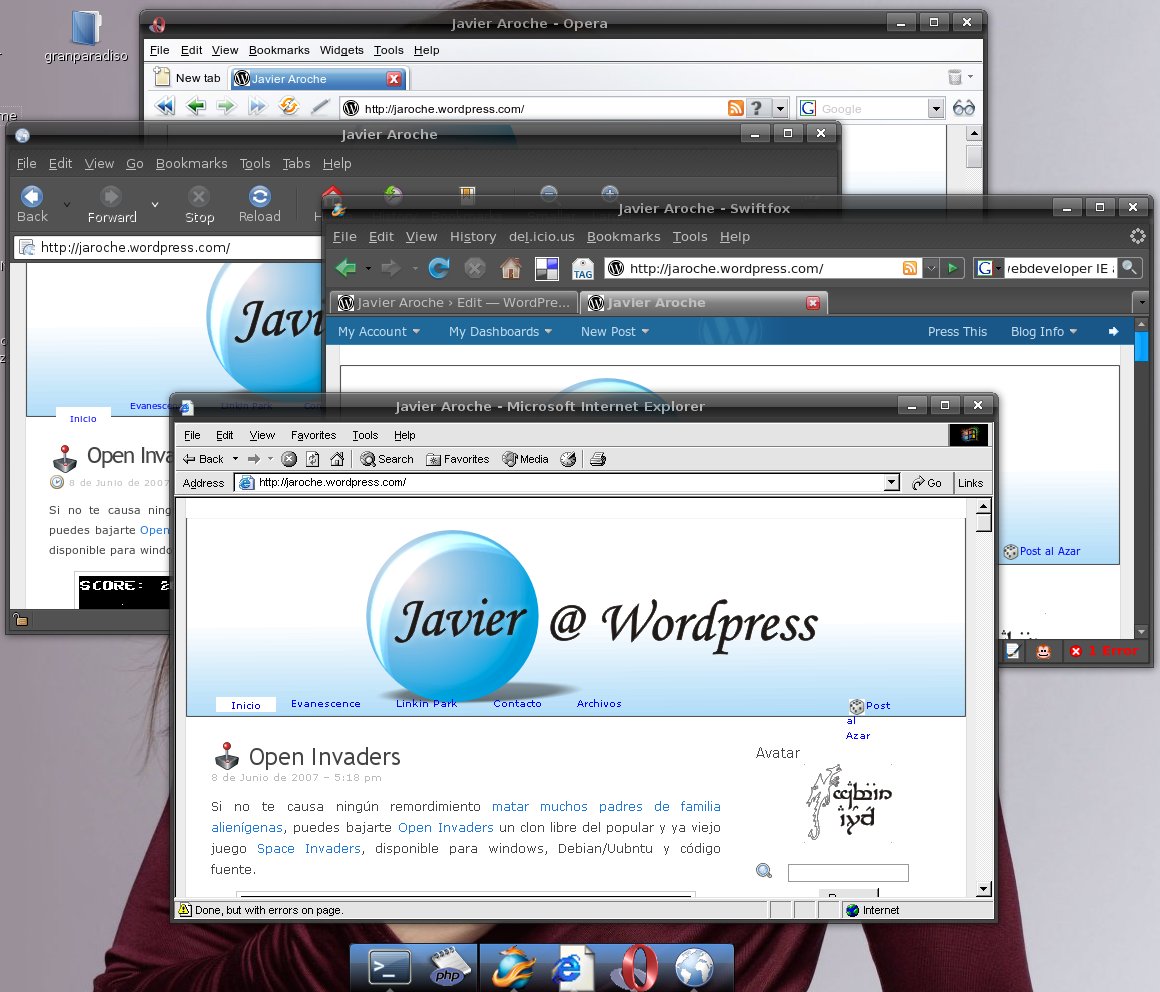Open the Internet Explorer dock icon
The width and height of the screenshot is (1160, 992).
571,968
